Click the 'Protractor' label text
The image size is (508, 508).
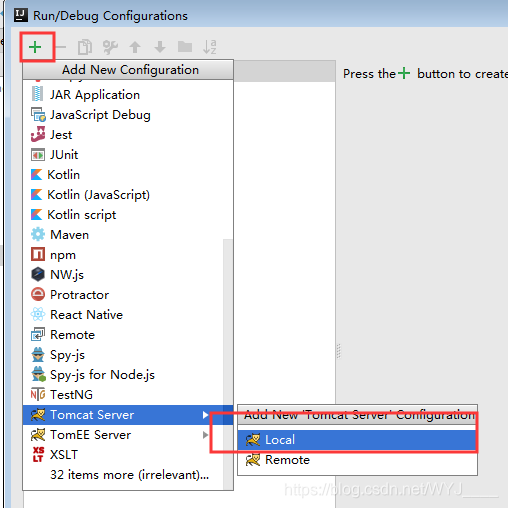(79, 295)
